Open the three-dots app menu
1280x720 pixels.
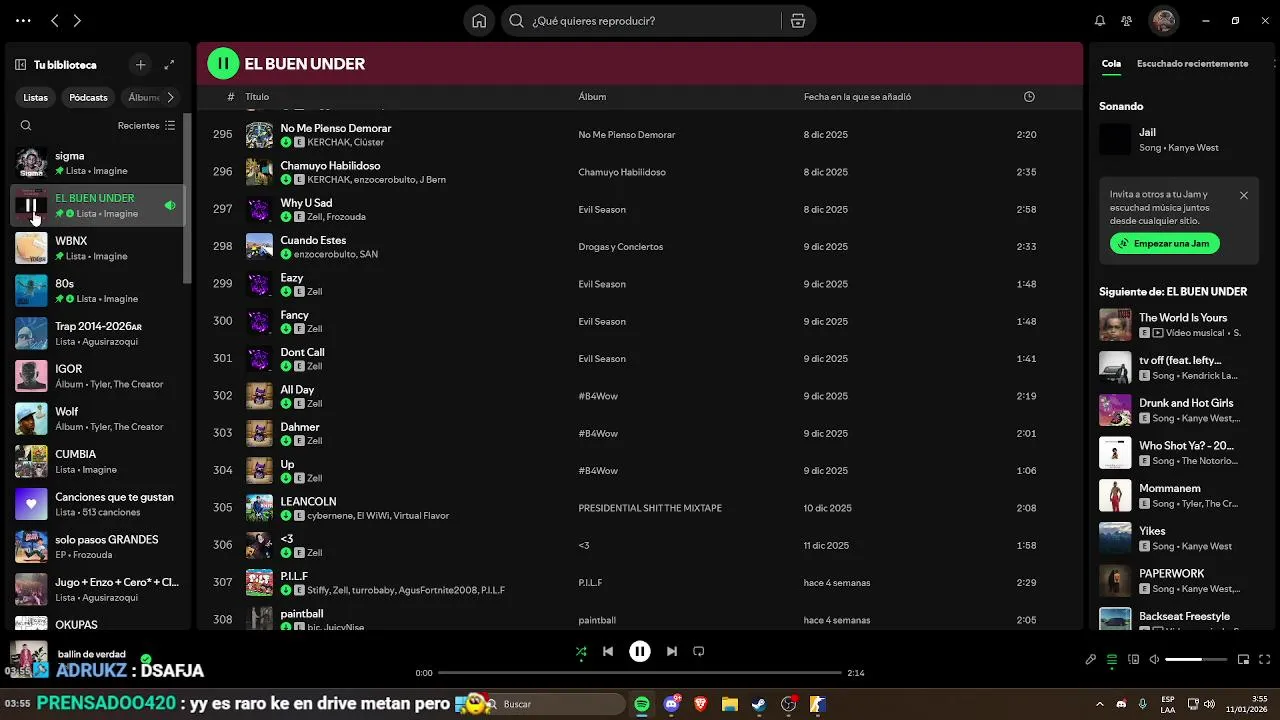click(x=23, y=21)
